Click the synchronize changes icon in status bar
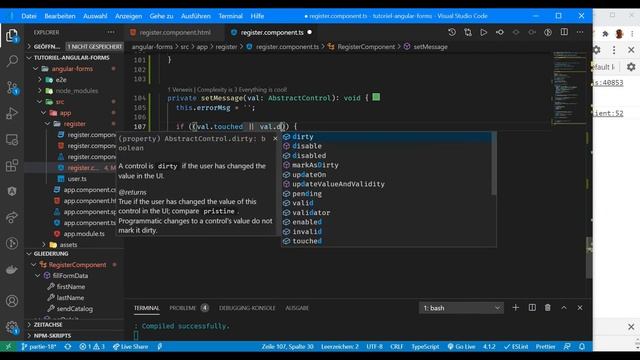Screen dimensions: 640x360 pyautogui.click(x=68, y=347)
